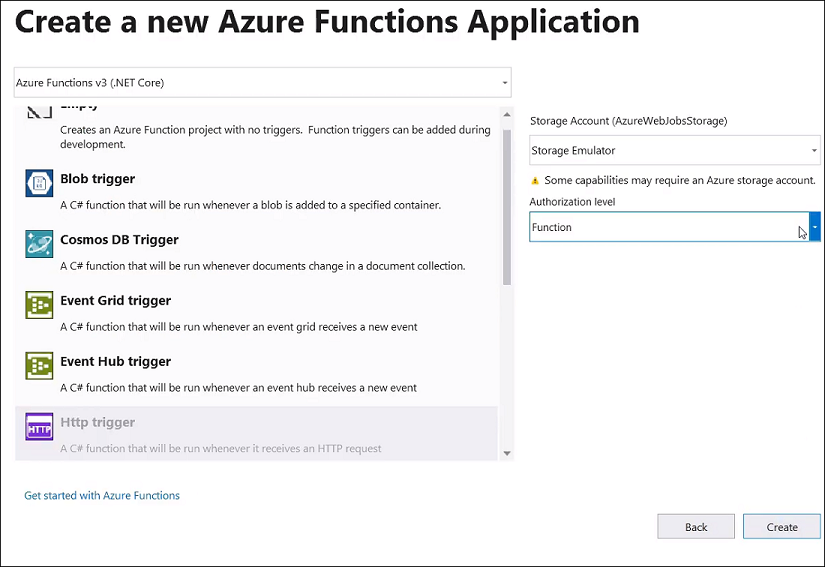
Task: Select the Cosmos DB Trigger template
Action: tap(256, 251)
